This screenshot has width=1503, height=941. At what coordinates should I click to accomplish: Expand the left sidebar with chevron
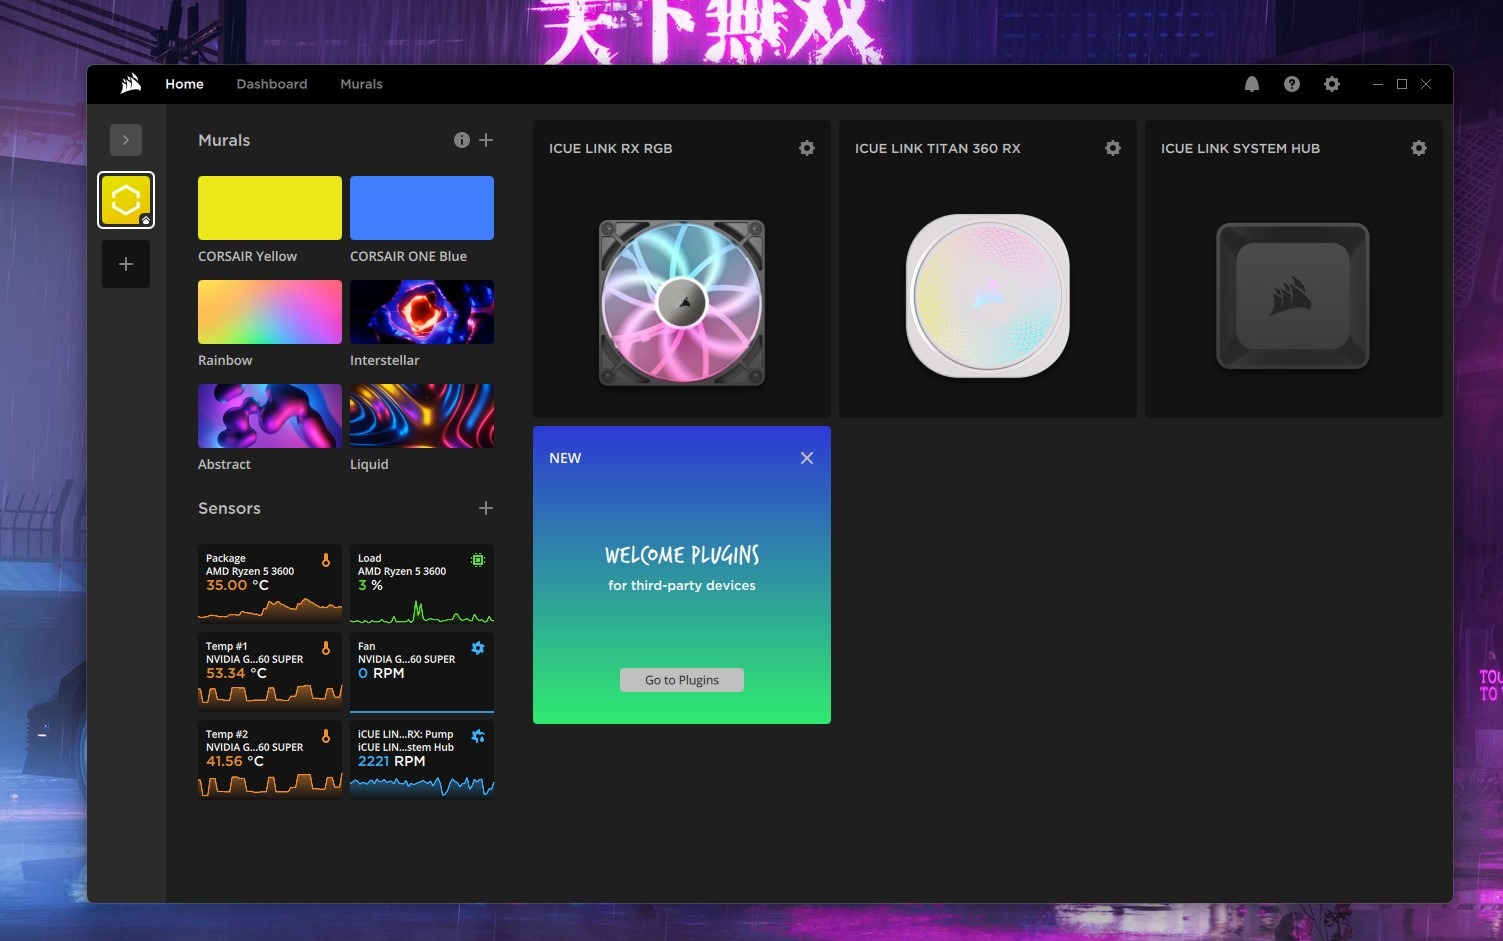(x=126, y=140)
